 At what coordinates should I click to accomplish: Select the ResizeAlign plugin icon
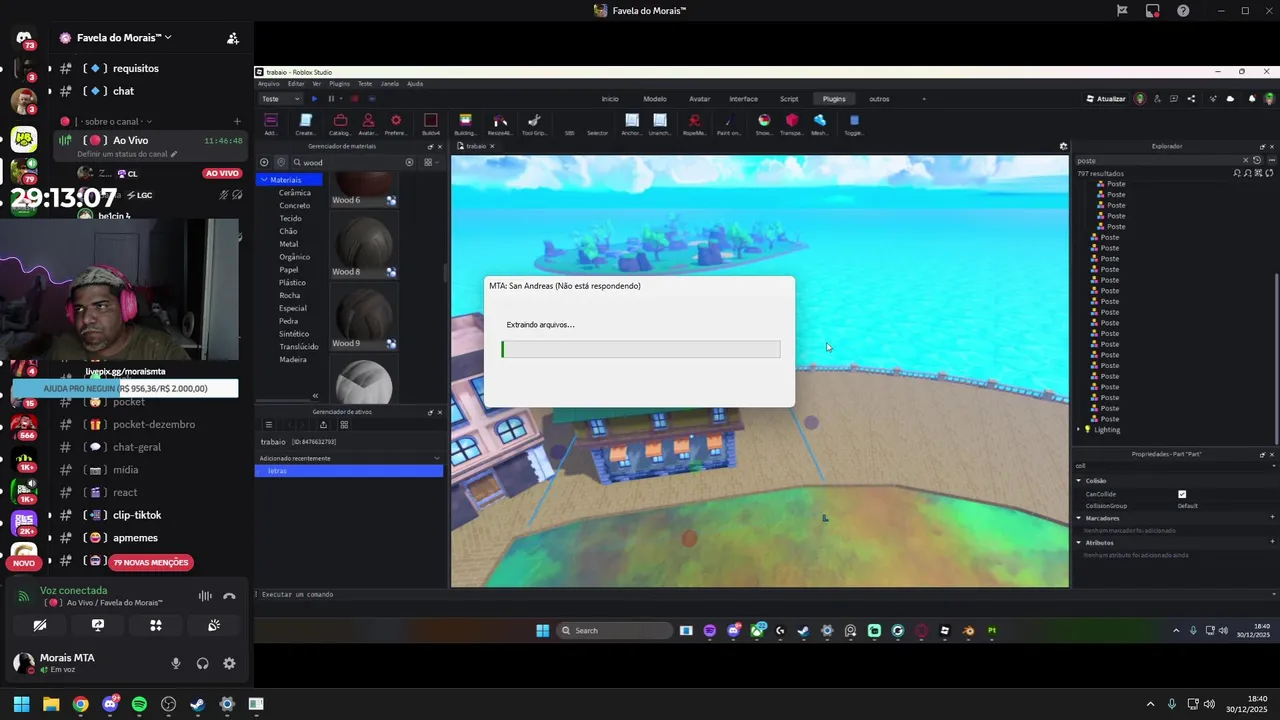pos(498,121)
